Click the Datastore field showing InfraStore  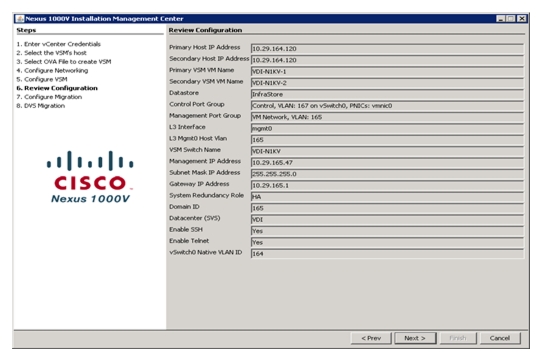(x=388, y=94)
